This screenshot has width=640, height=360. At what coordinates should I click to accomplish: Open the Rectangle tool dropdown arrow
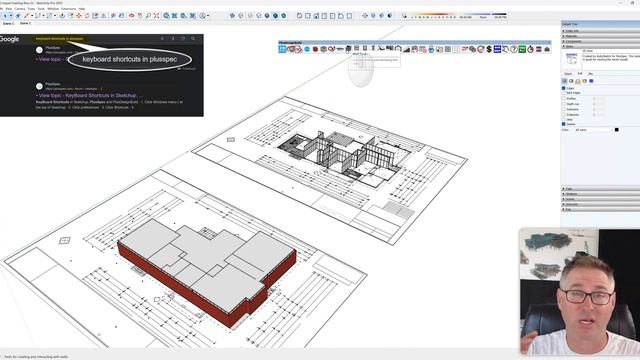pos(55,16)
